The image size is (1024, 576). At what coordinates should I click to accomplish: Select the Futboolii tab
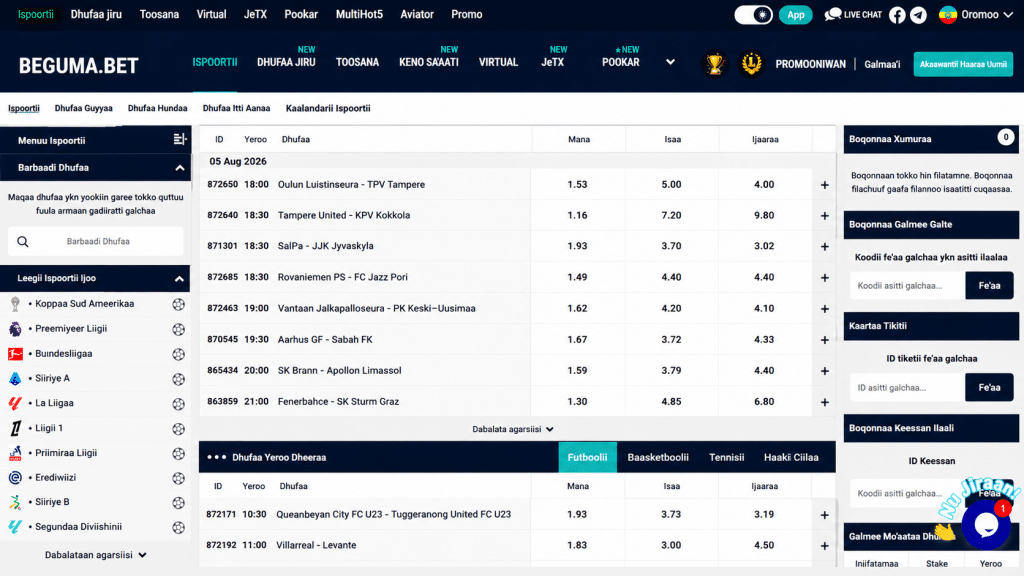coord(587,457)
